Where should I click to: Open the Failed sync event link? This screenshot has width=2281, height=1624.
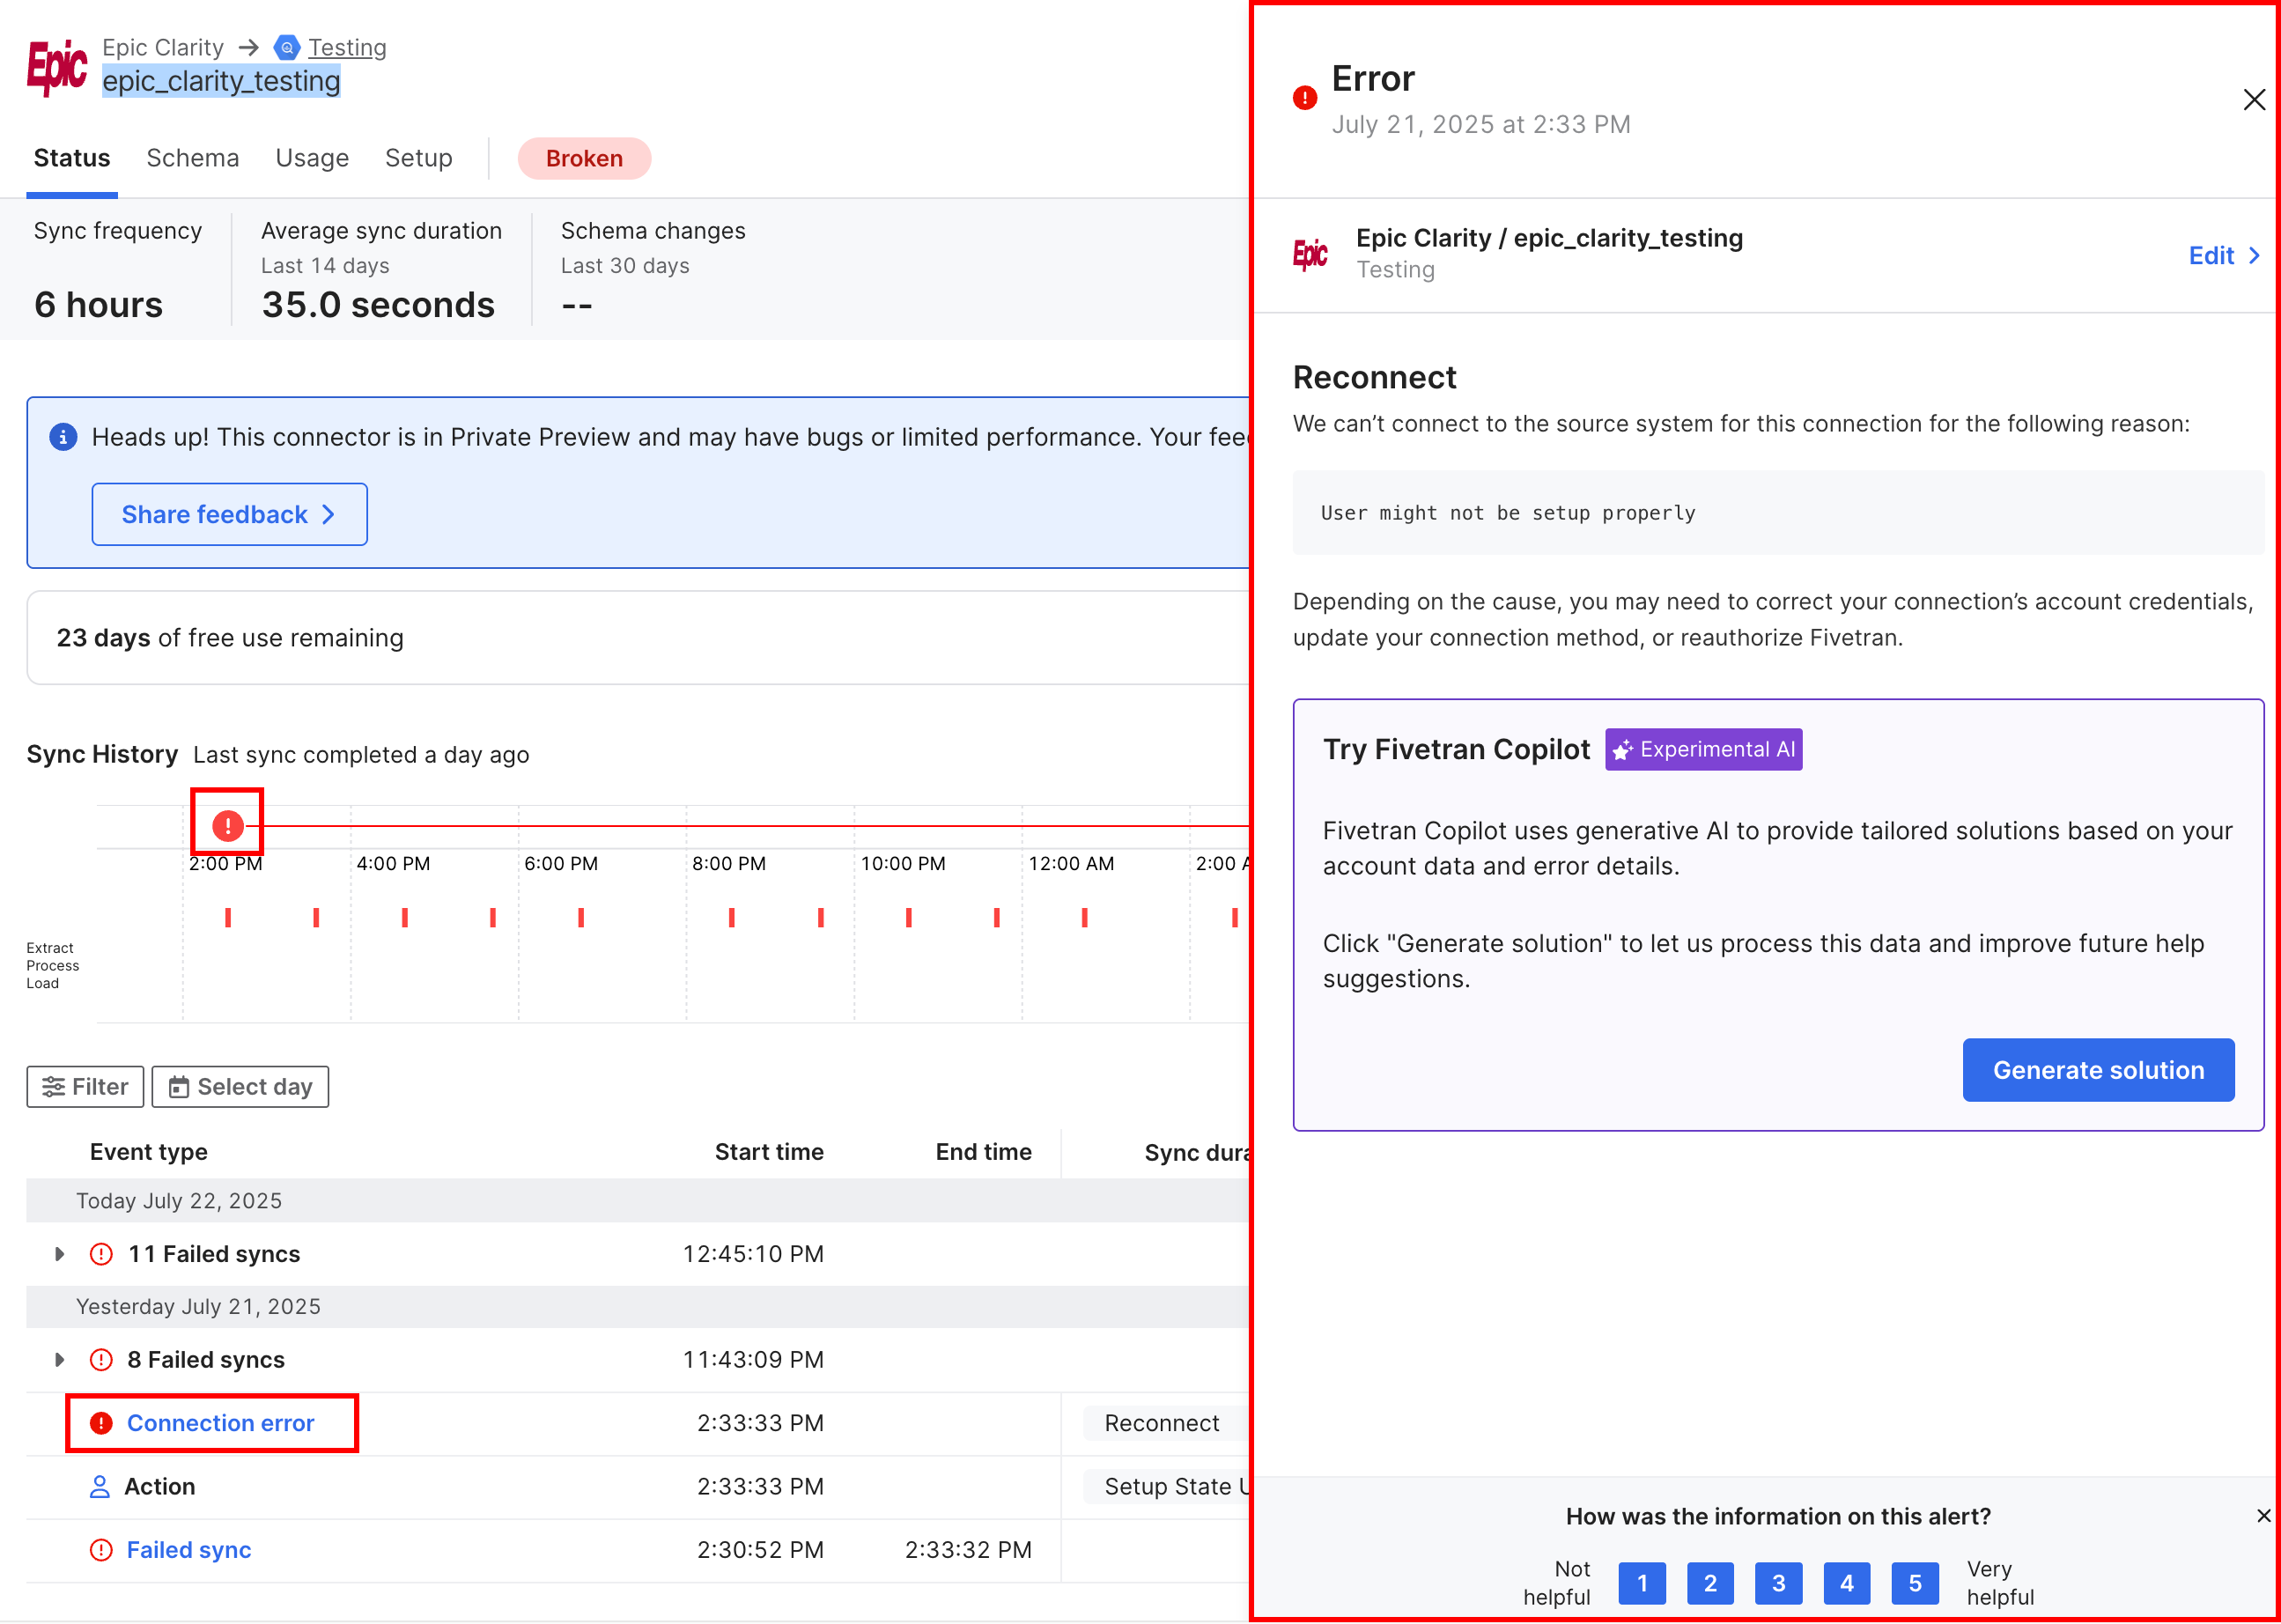click(x=189, y=1550)
